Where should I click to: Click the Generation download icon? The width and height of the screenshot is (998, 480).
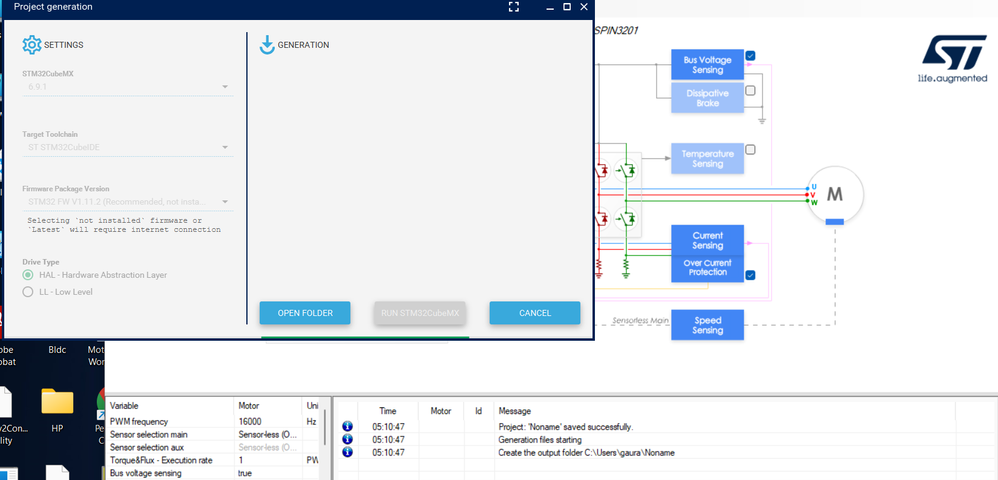(x=267, y=45)
